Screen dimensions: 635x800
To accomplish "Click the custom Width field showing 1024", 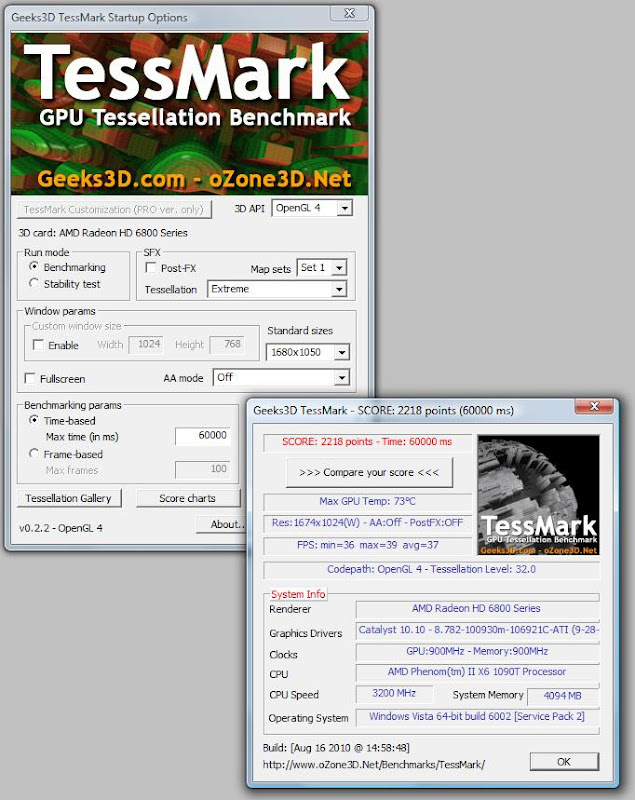I will (146, 344).
